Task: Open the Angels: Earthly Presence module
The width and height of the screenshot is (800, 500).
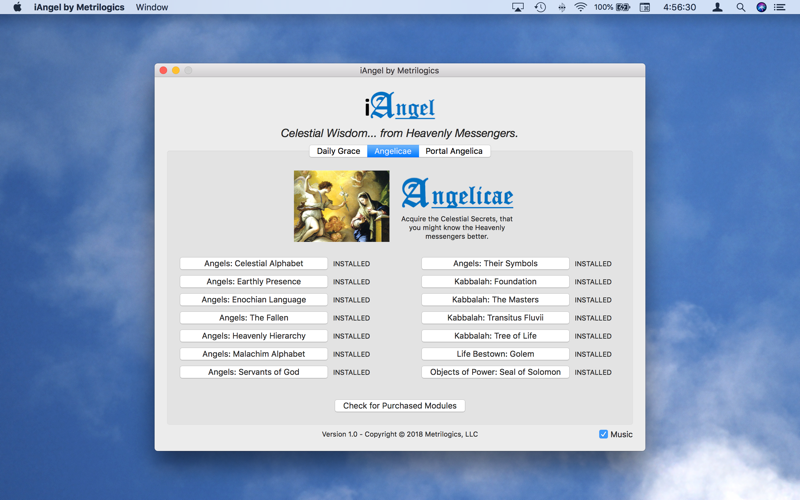Action: click(254, 282)
